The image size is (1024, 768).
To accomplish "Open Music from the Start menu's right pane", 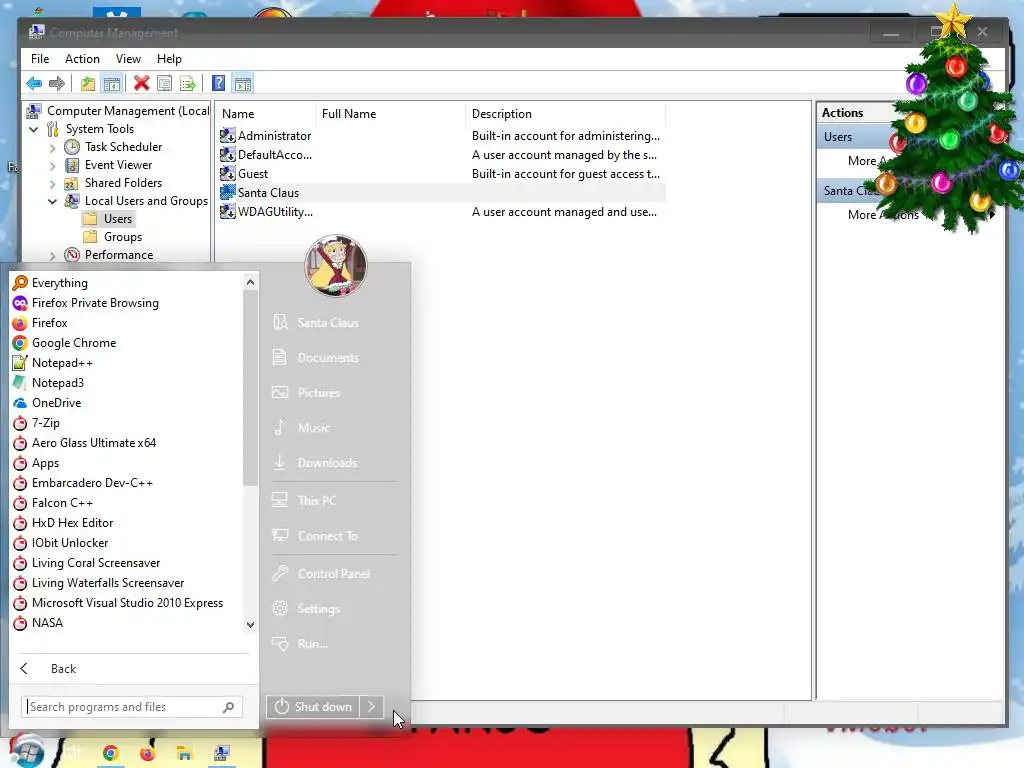I will [x=311, y=428].
